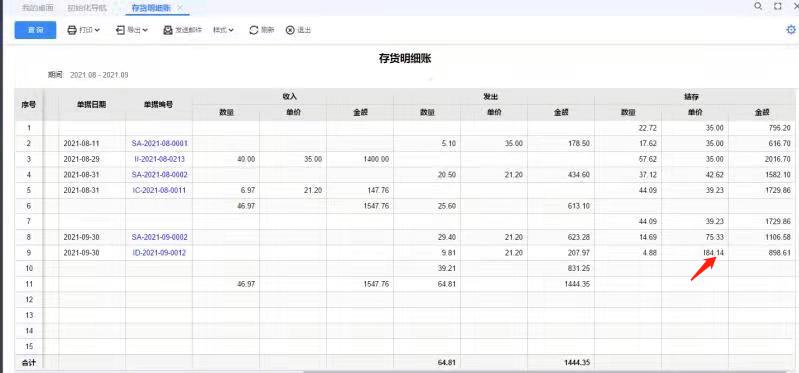Open document ID-2021-09-0012 link
Viewport: 799px width, 373px height.
[x=159, y=252]
